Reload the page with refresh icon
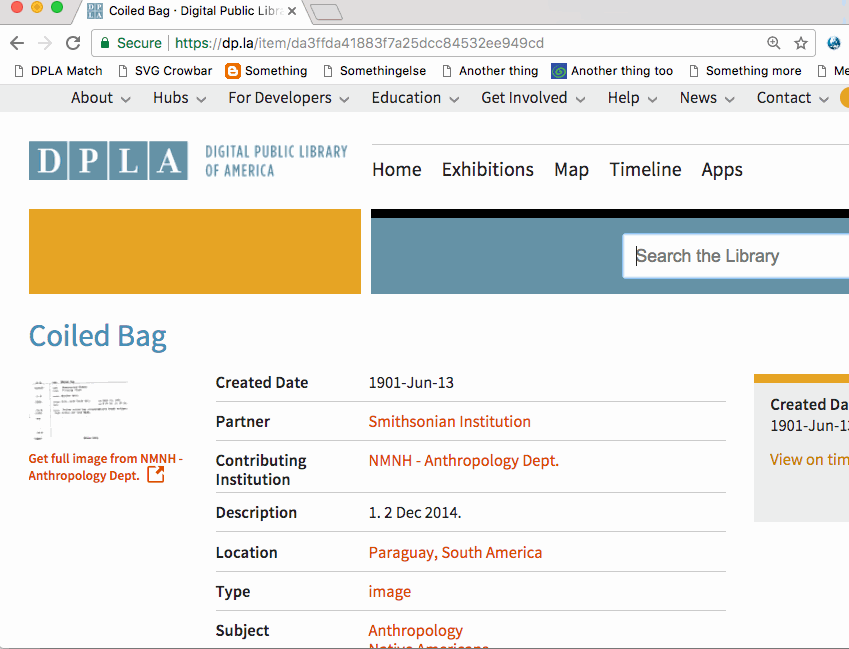 [x=73, y=43]
